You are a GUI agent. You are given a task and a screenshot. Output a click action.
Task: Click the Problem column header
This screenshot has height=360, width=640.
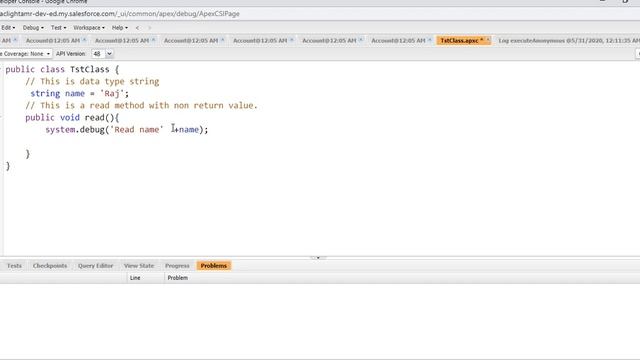[x=178, y=278]
